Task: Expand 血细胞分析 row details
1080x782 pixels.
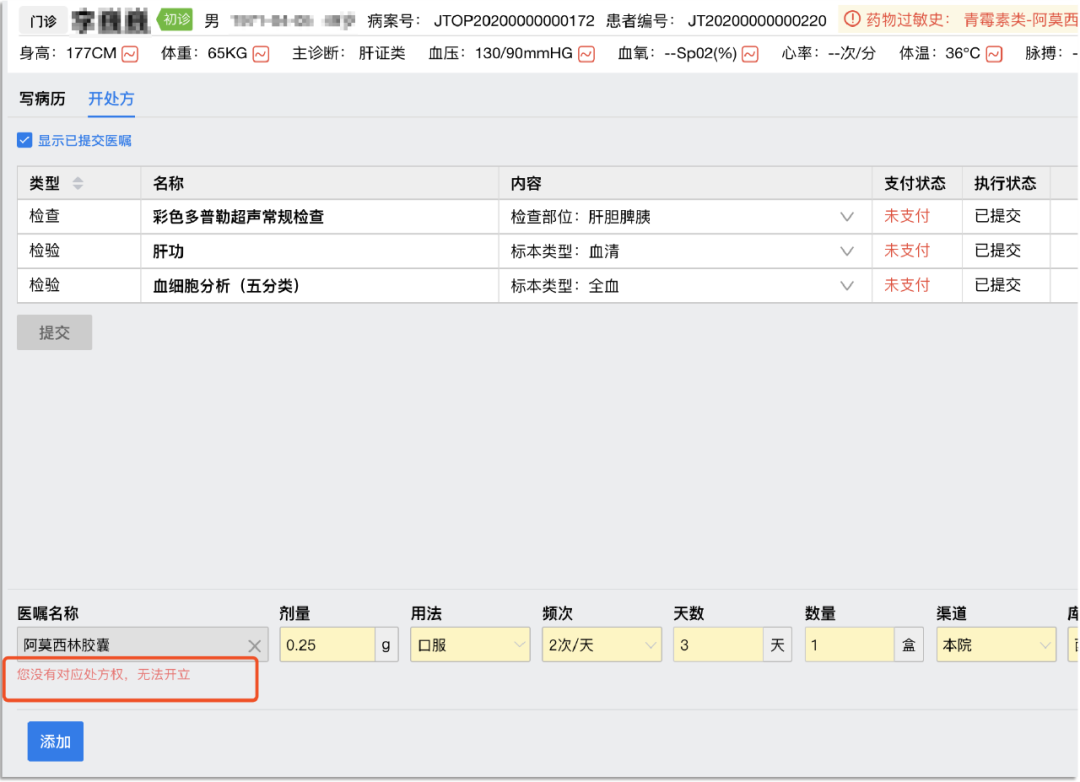Action: (x=847, y=286)
